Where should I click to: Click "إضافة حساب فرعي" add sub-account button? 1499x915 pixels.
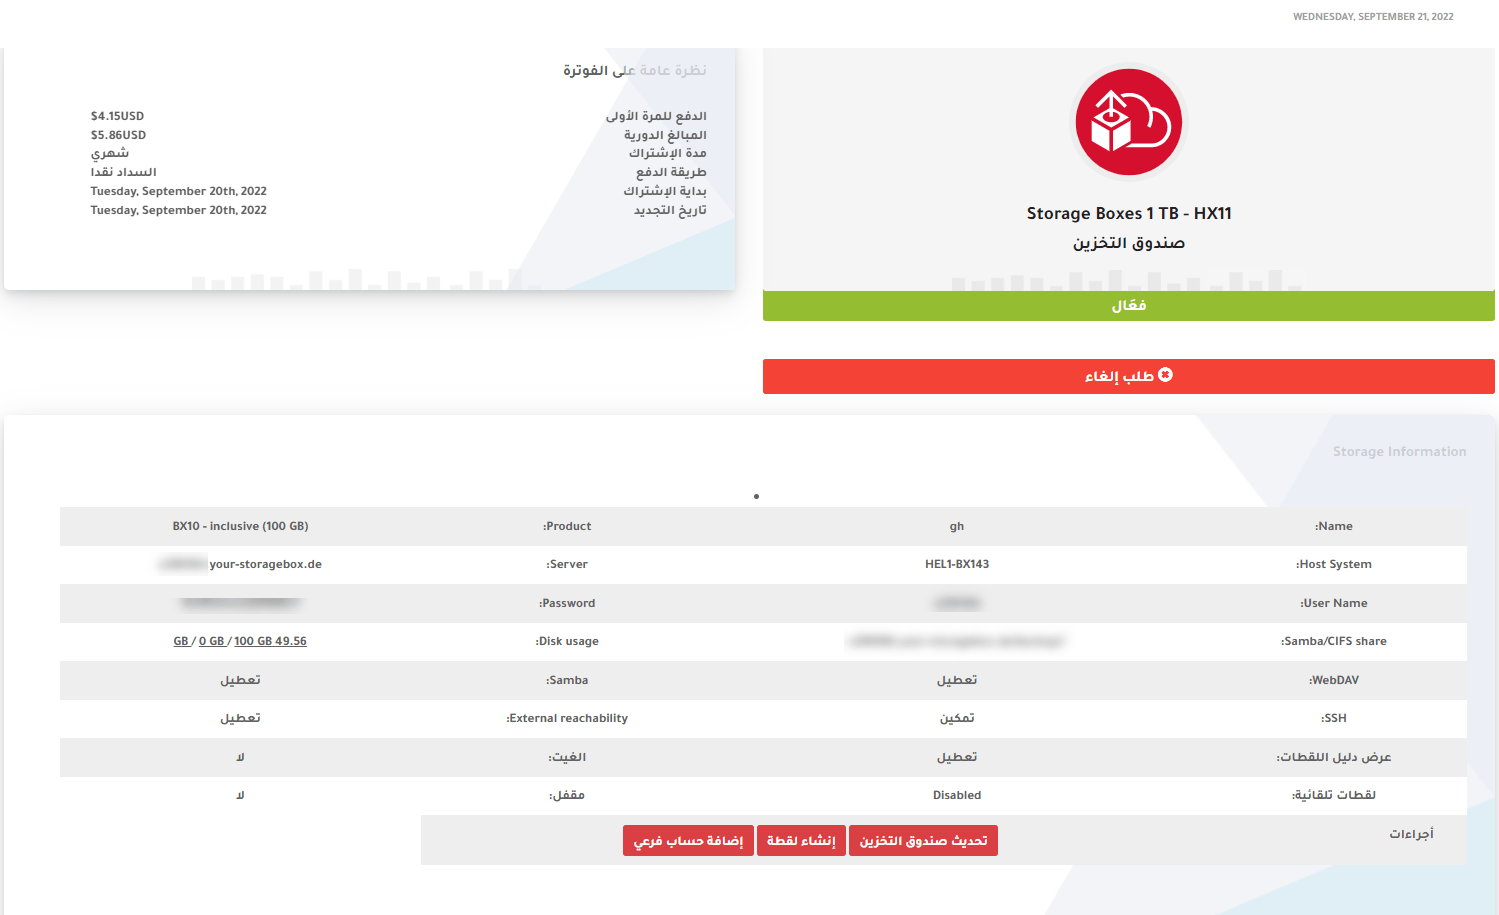688,841
